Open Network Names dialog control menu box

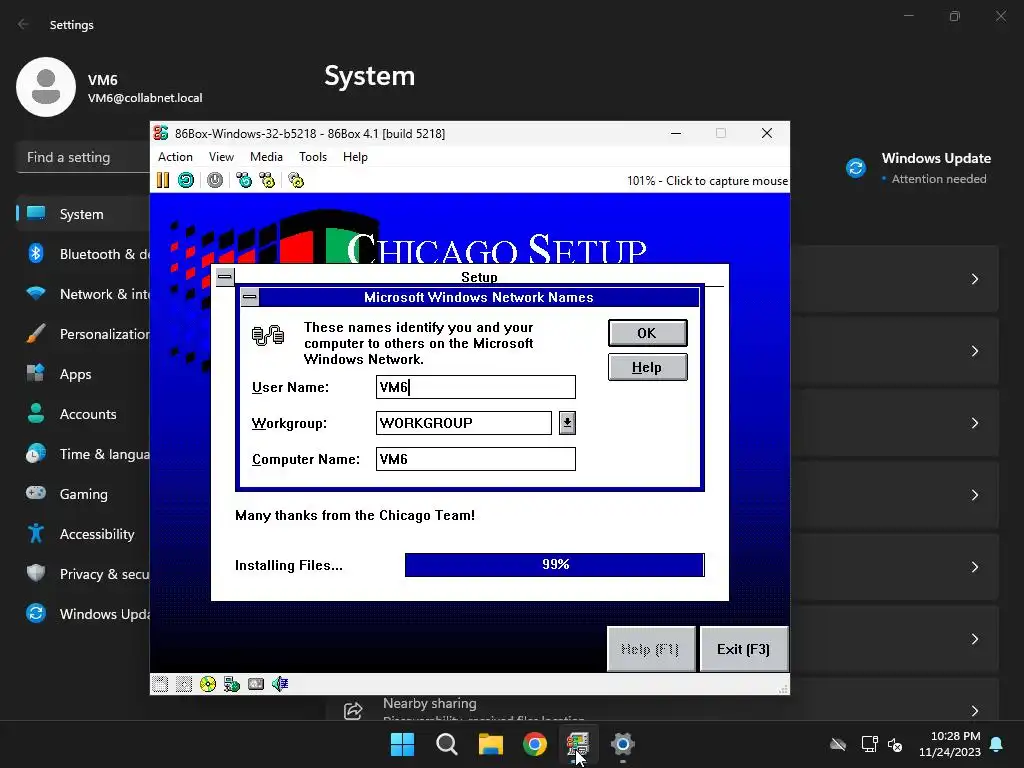[249, 297]
